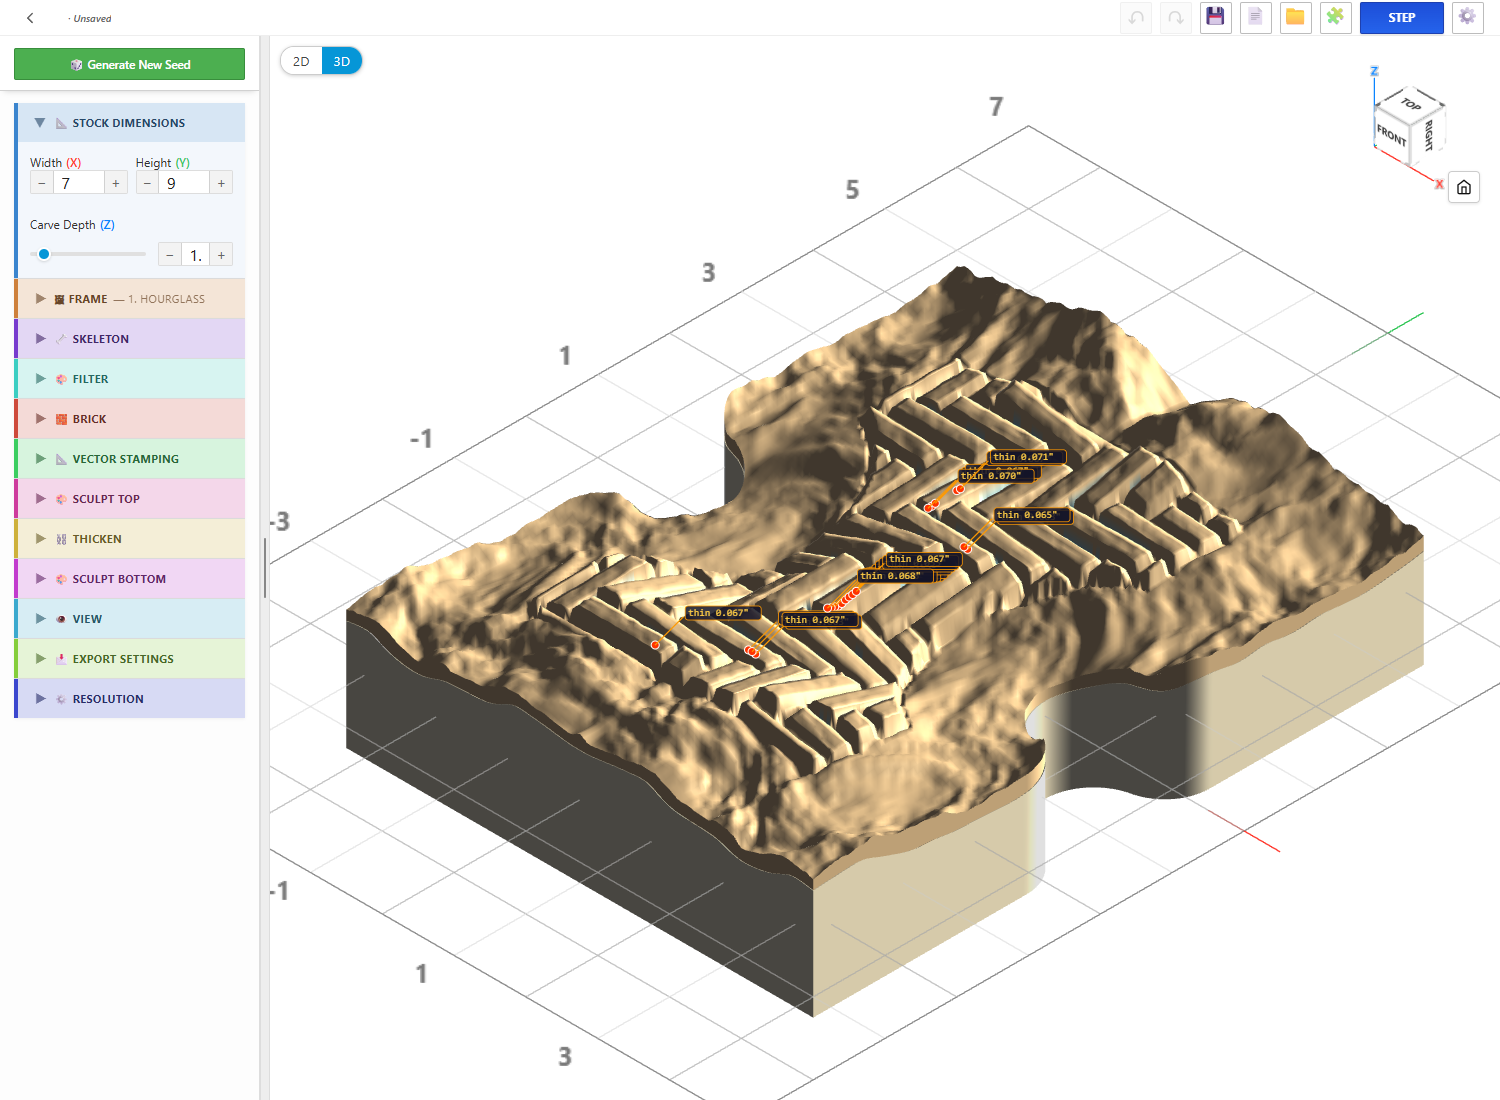Image resolution: width=1500 pixels, height=1100 pixels.
Task: Expand the Frame section
Action: 131,299
